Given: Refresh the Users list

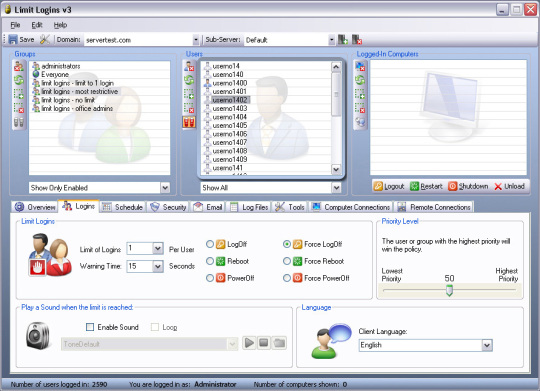Looking at the screenshot, I should 189,80.
